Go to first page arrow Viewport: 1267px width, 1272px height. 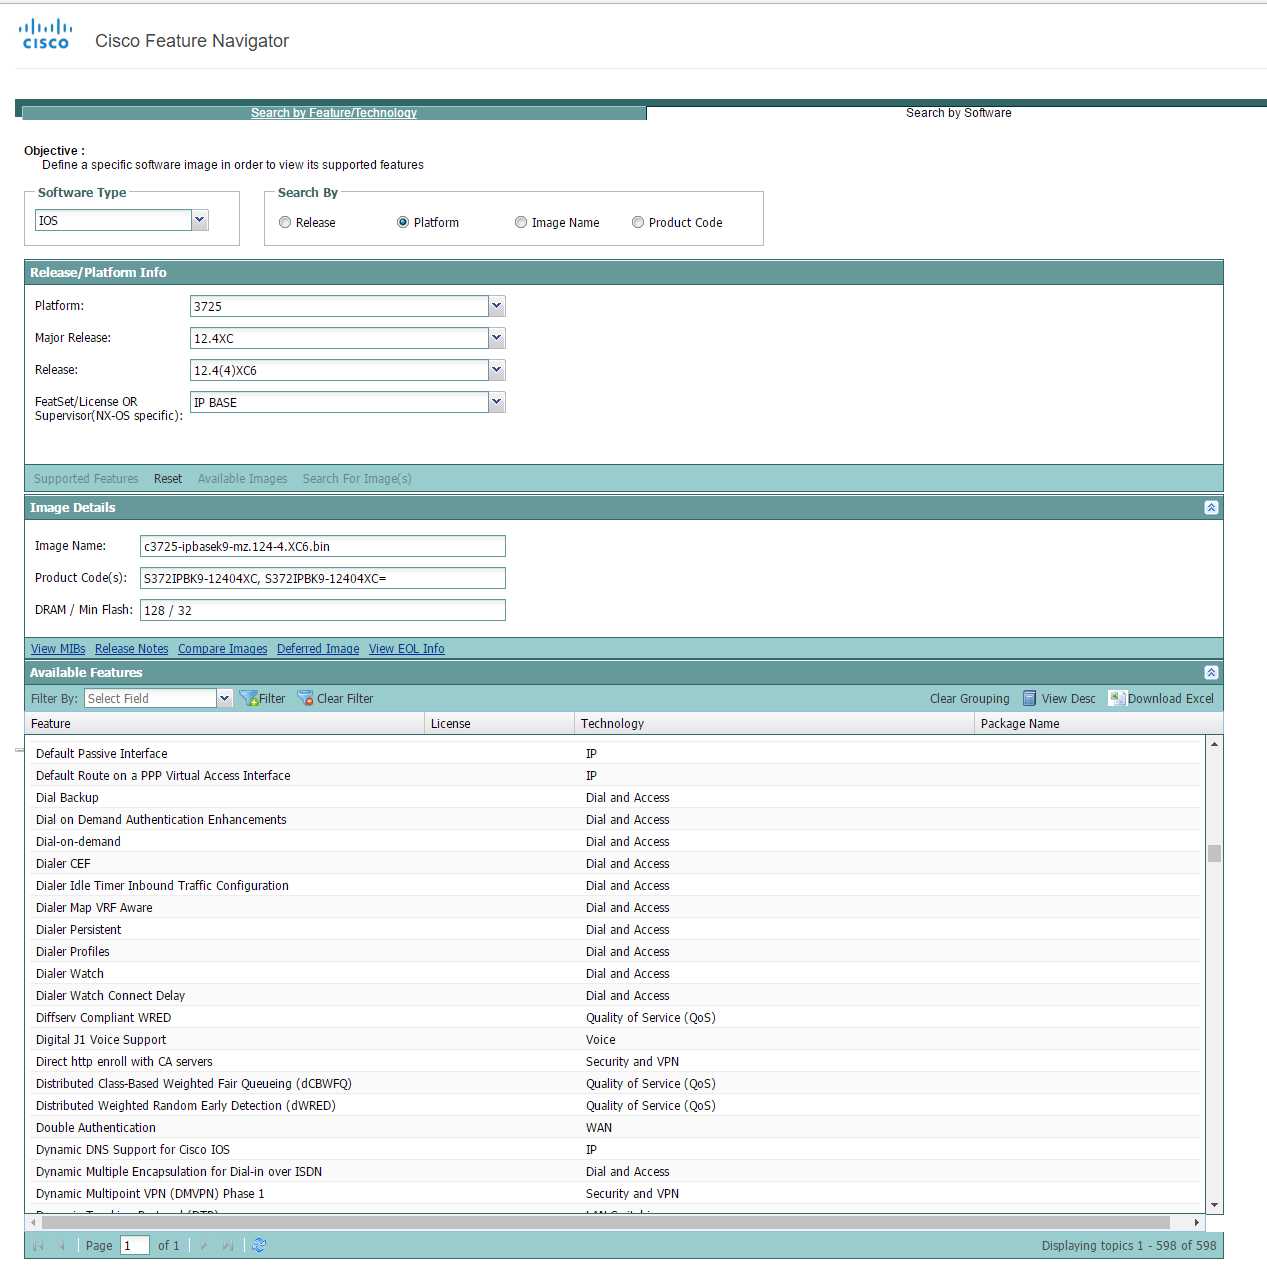(39, 1246)
